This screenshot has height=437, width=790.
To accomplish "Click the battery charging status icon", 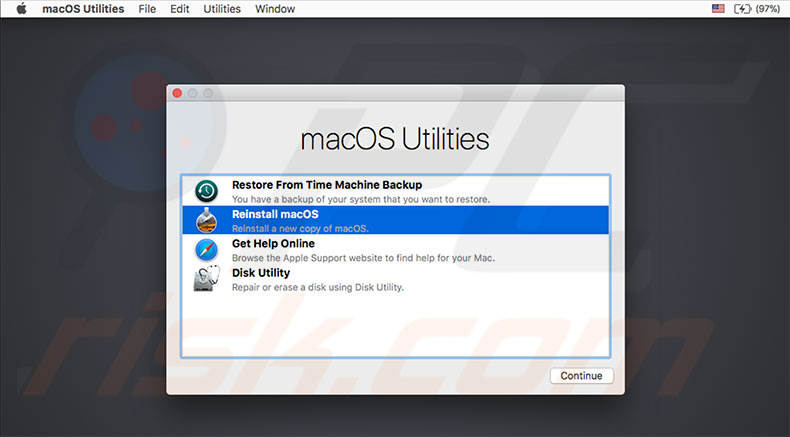I will [x=742, y=9].
